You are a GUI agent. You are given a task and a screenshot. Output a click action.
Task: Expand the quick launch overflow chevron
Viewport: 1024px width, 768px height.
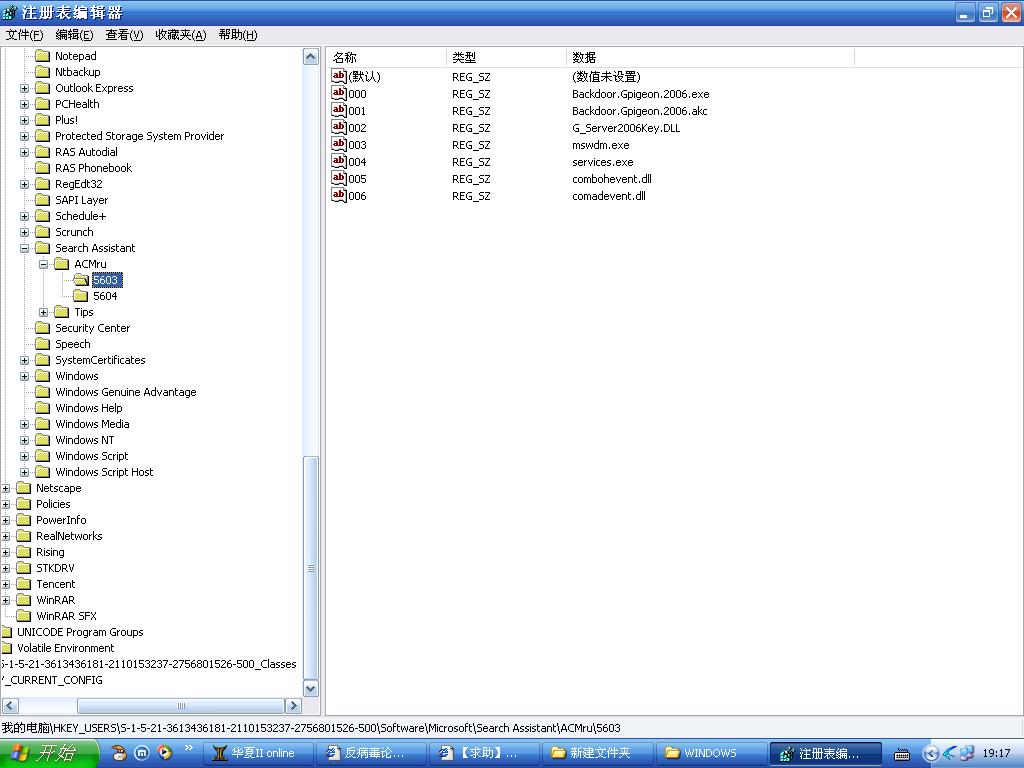(x=189, y=748)
